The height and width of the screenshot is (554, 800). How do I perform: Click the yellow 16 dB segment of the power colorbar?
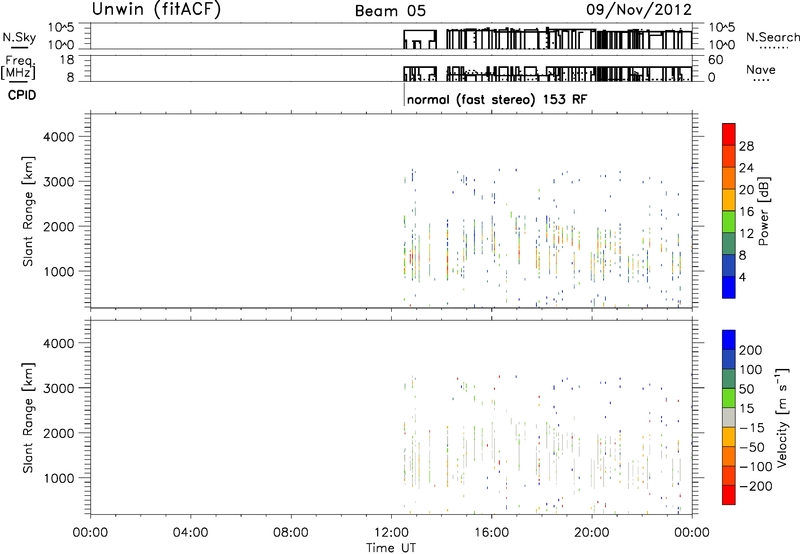(x=729, y=199)
